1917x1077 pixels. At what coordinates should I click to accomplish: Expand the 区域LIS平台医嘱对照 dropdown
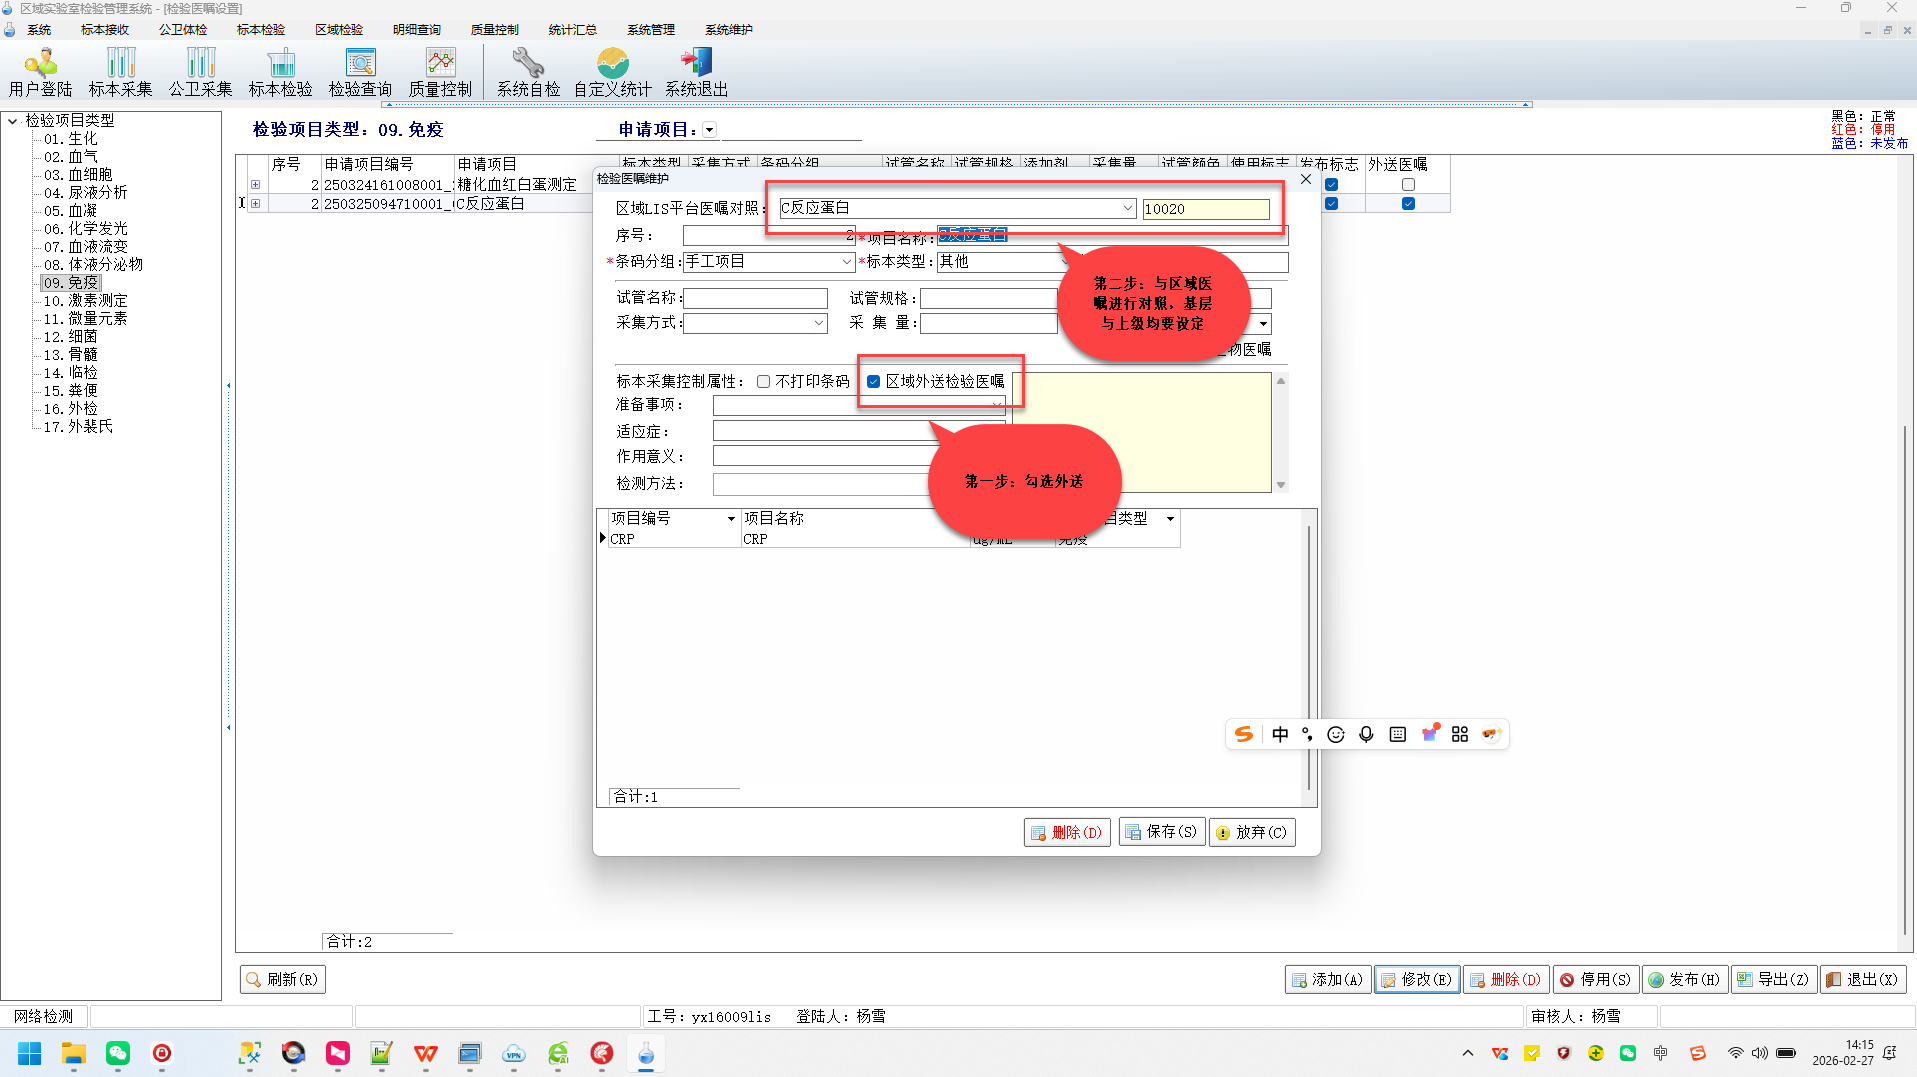pos(1127,209)
